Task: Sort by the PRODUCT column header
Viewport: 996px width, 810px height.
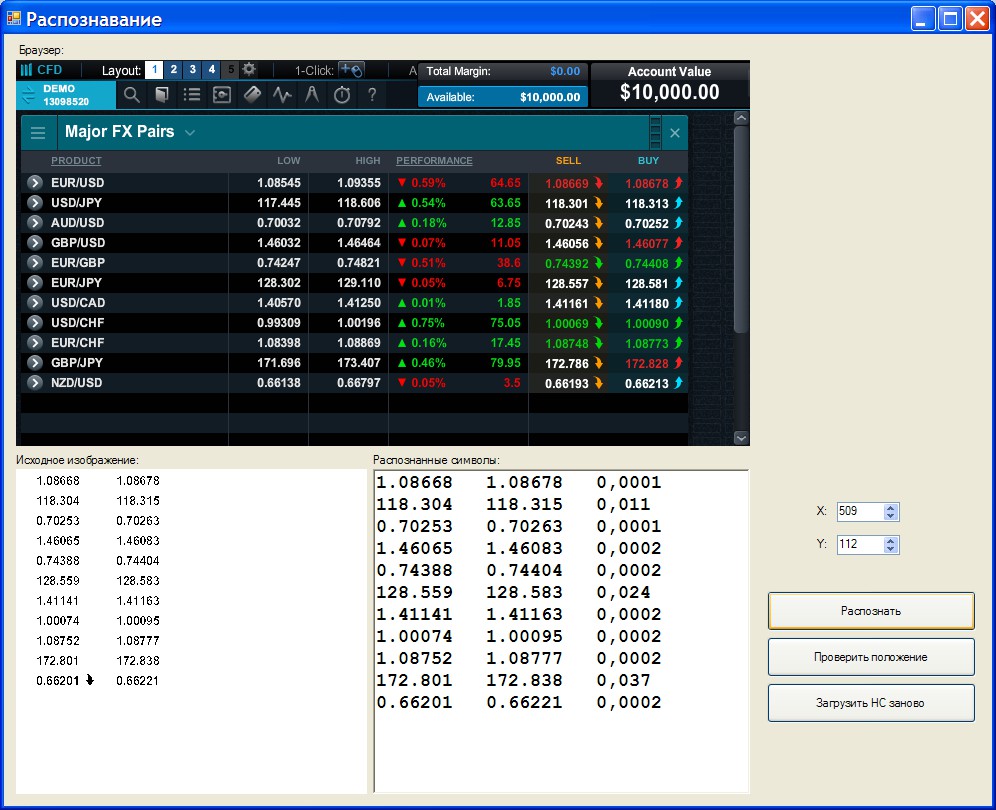Action: [x=76, y=161]
